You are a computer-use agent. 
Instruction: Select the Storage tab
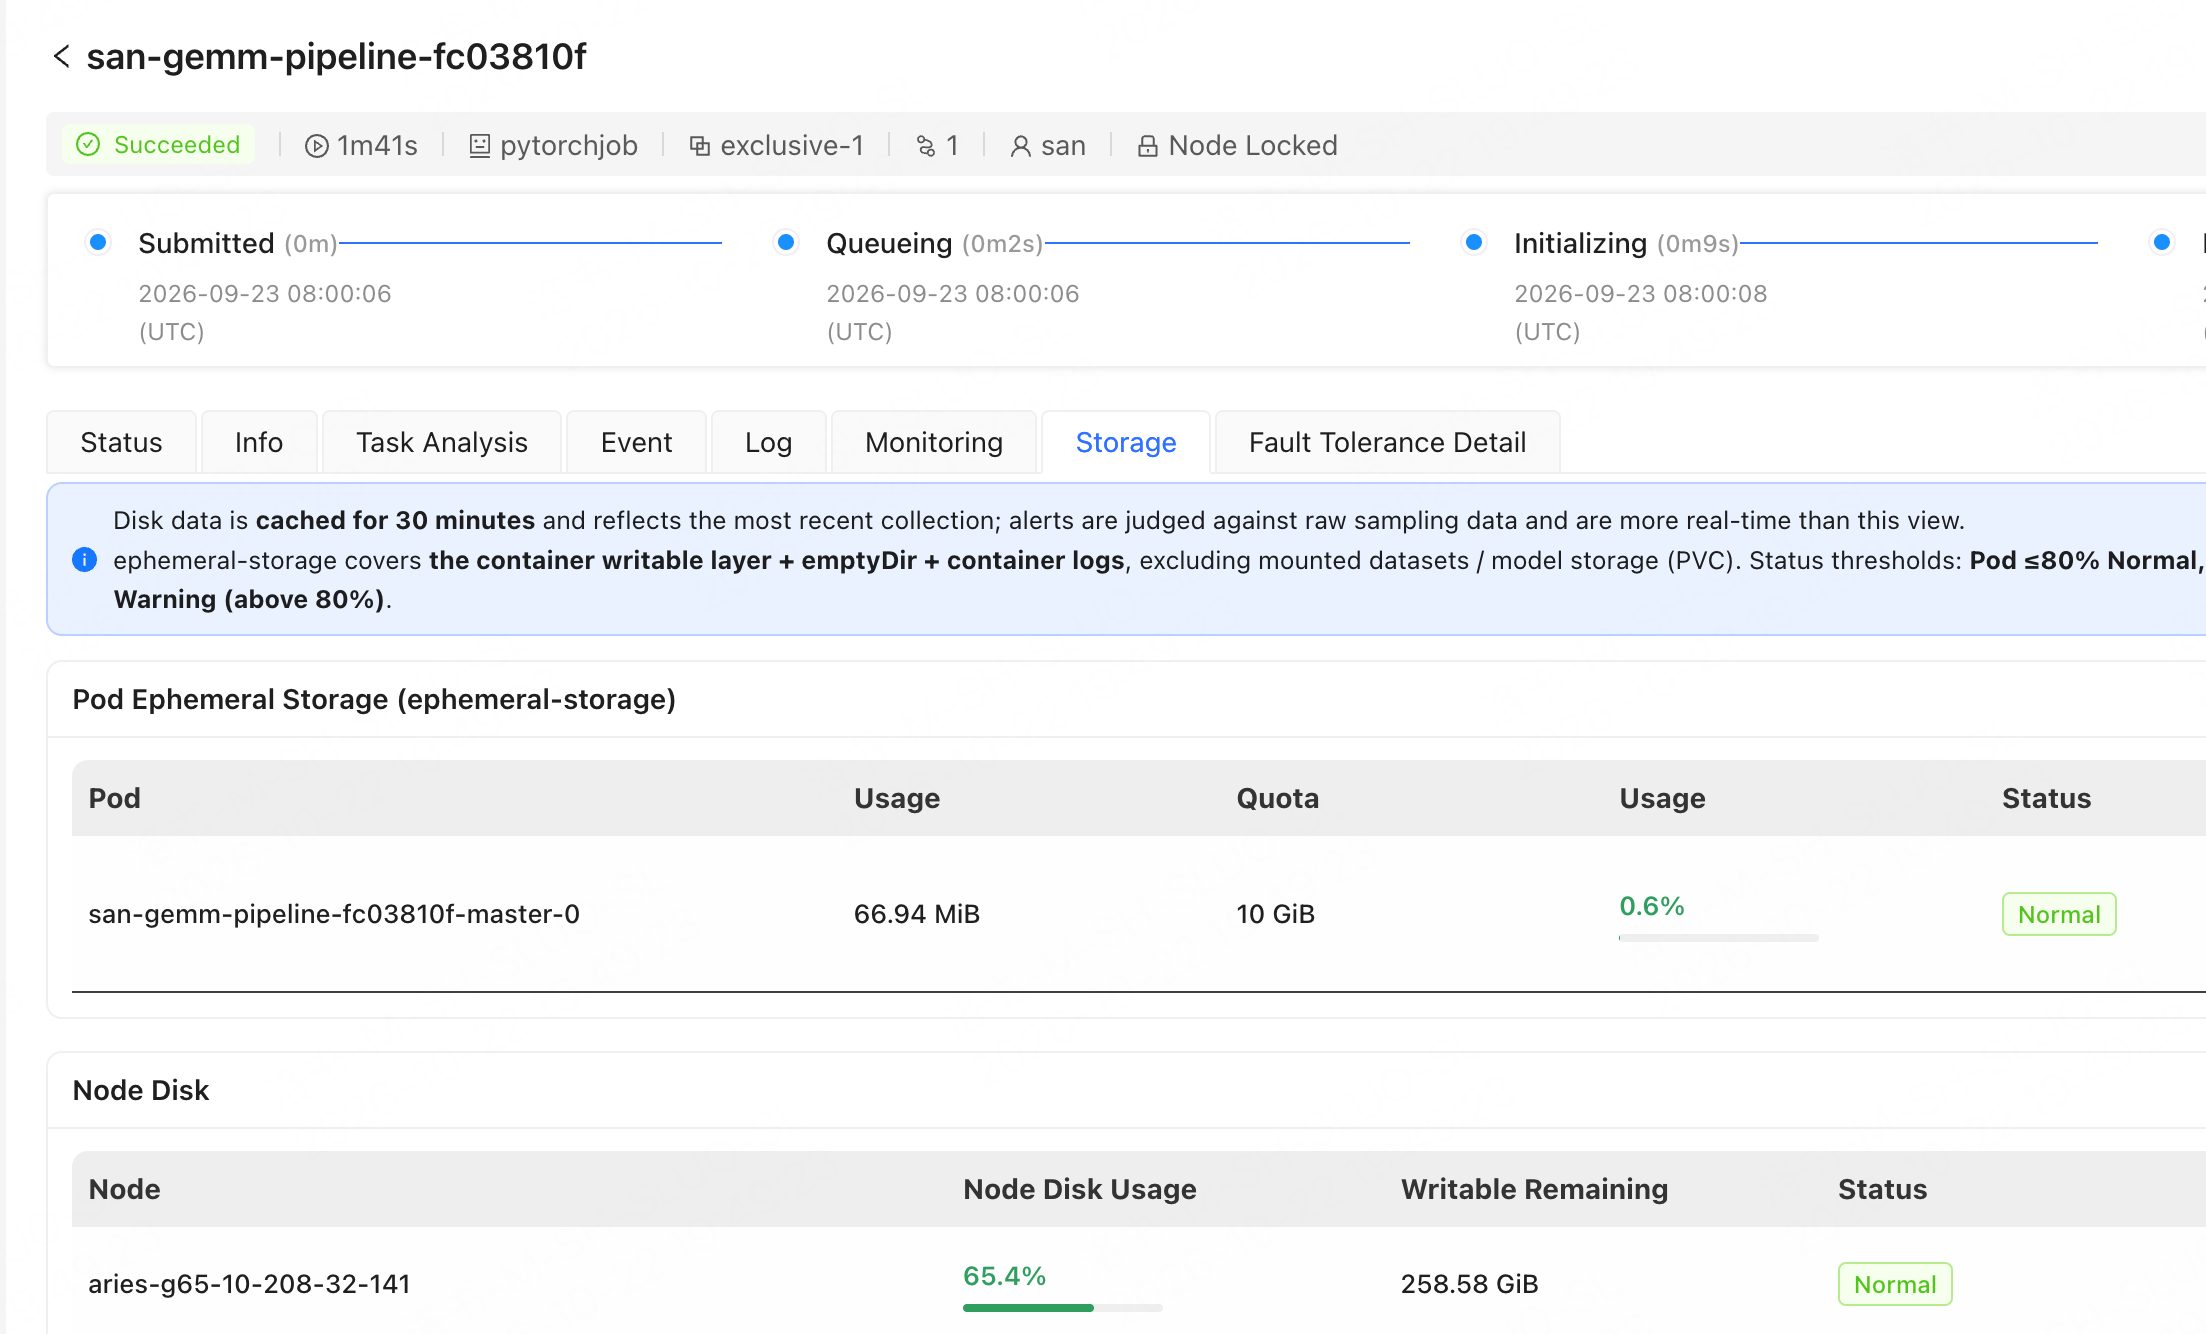[1126, 442]
